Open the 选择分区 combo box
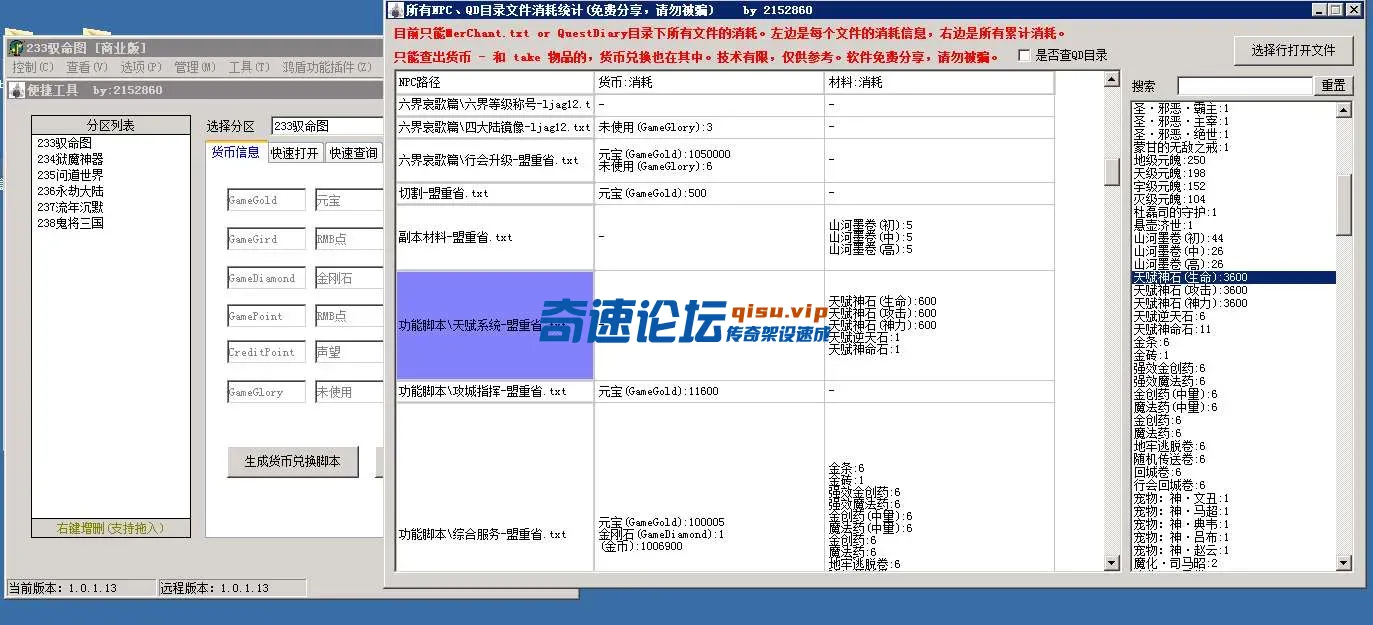Screen dimensions: 1373x625 click(327, 126)
